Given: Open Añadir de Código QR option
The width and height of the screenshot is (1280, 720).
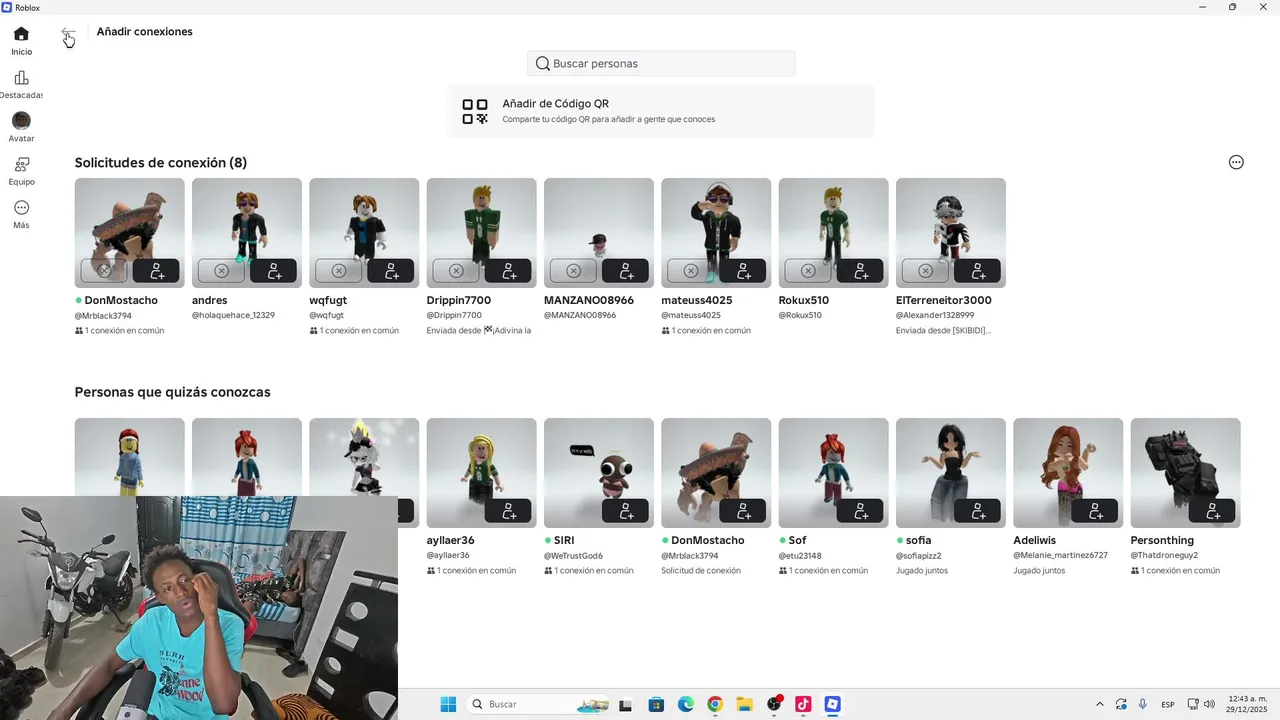Looking at the screenshot, I should click(661, 111).
